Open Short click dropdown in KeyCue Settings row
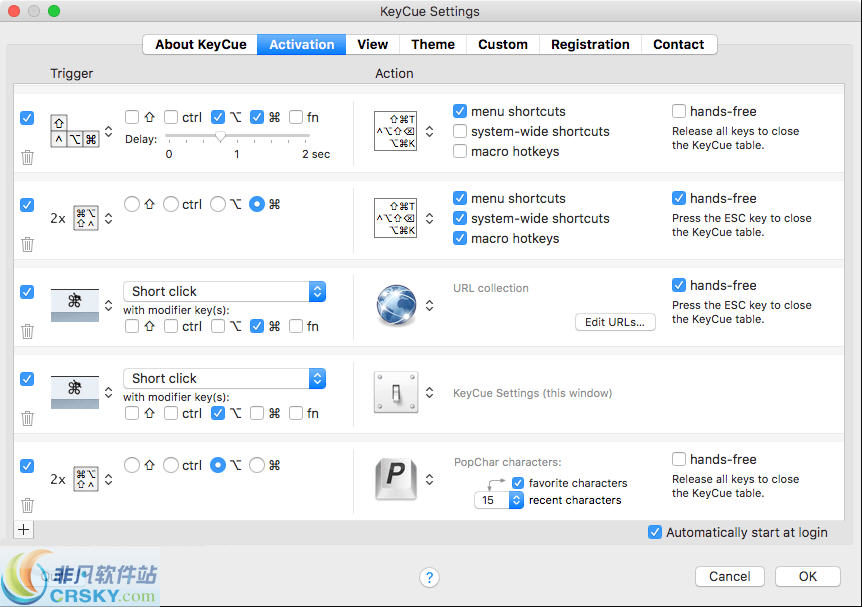862x607 pixels. tap(224, 378)
